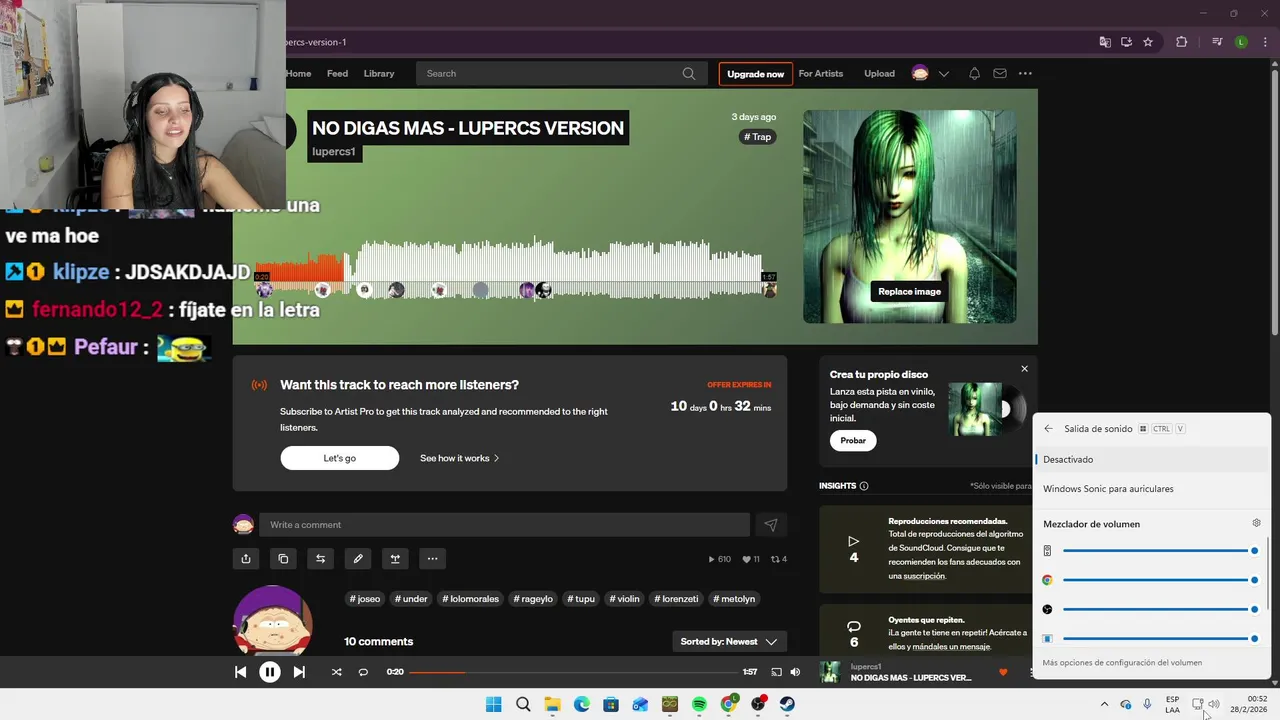
Task: Open volume mixer settings gear icon
Action: (1257, 523)
